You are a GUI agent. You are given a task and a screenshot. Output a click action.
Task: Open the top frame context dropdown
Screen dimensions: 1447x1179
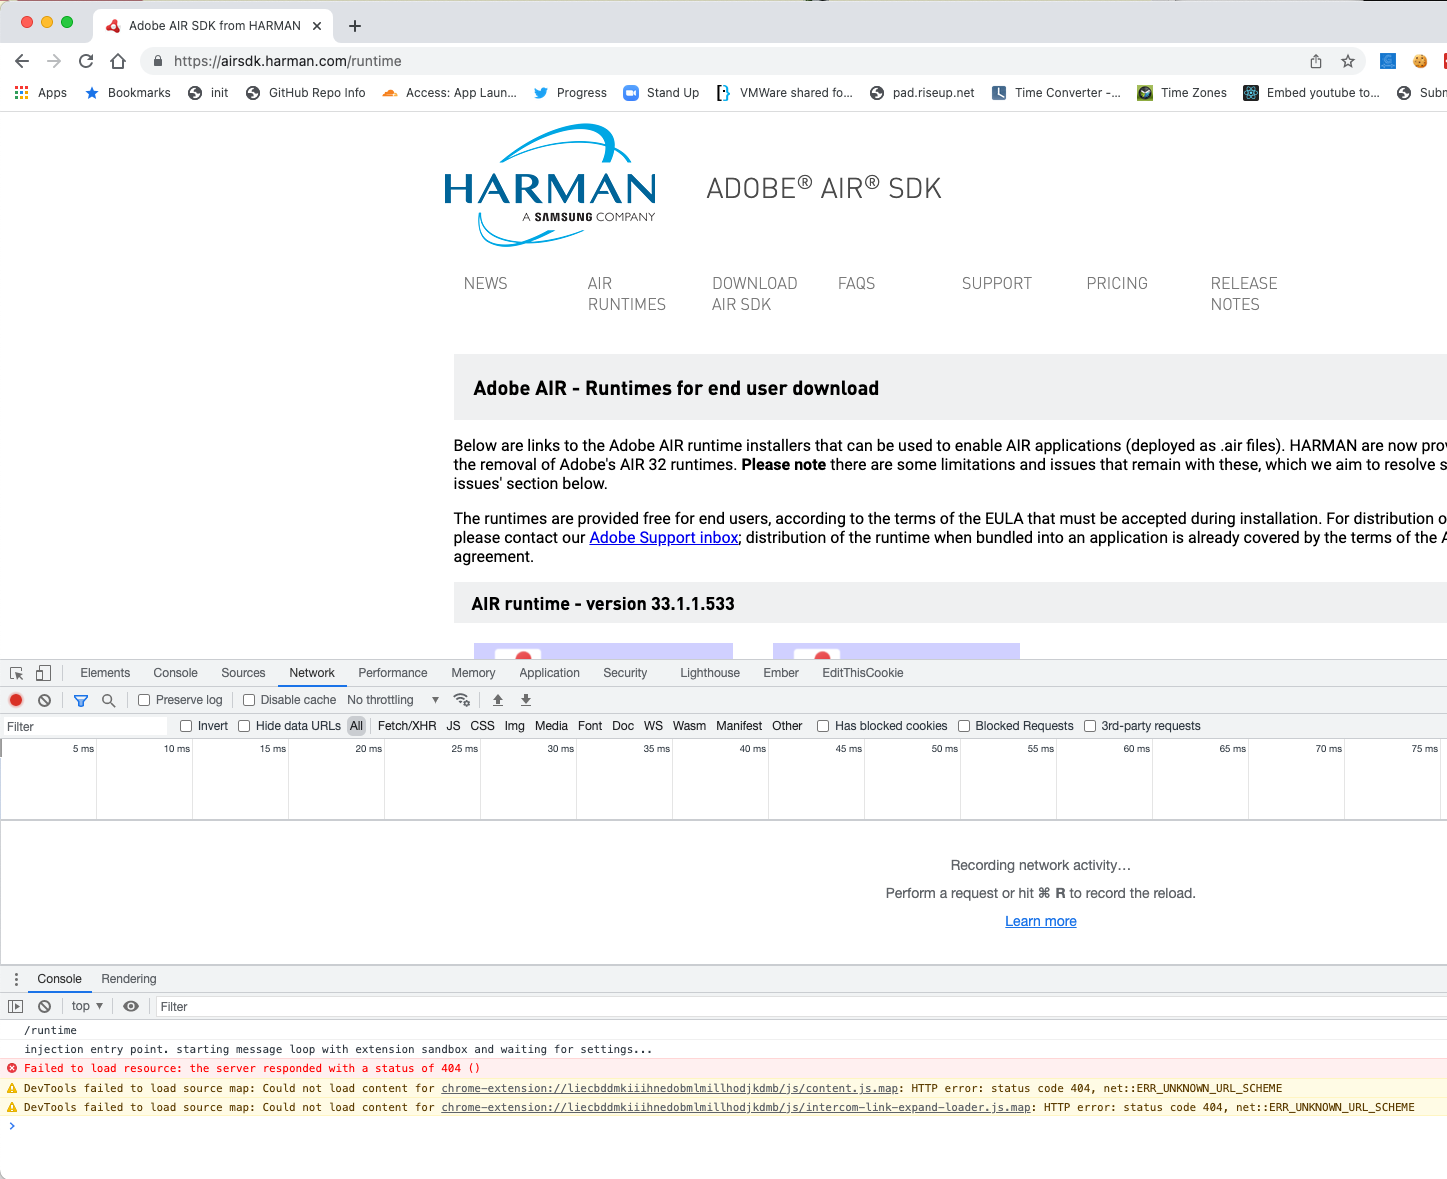pos(85,1005)
